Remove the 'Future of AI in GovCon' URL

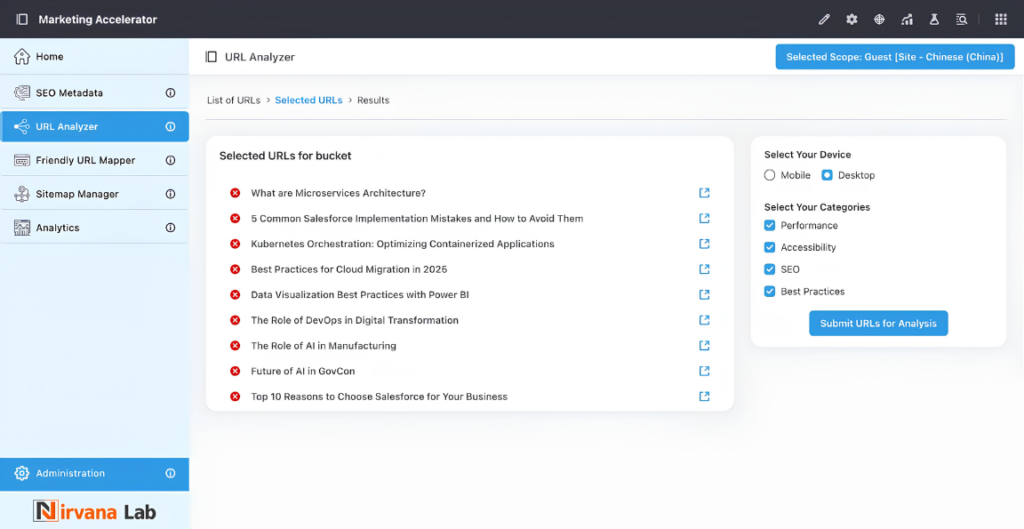coord(235,371)
